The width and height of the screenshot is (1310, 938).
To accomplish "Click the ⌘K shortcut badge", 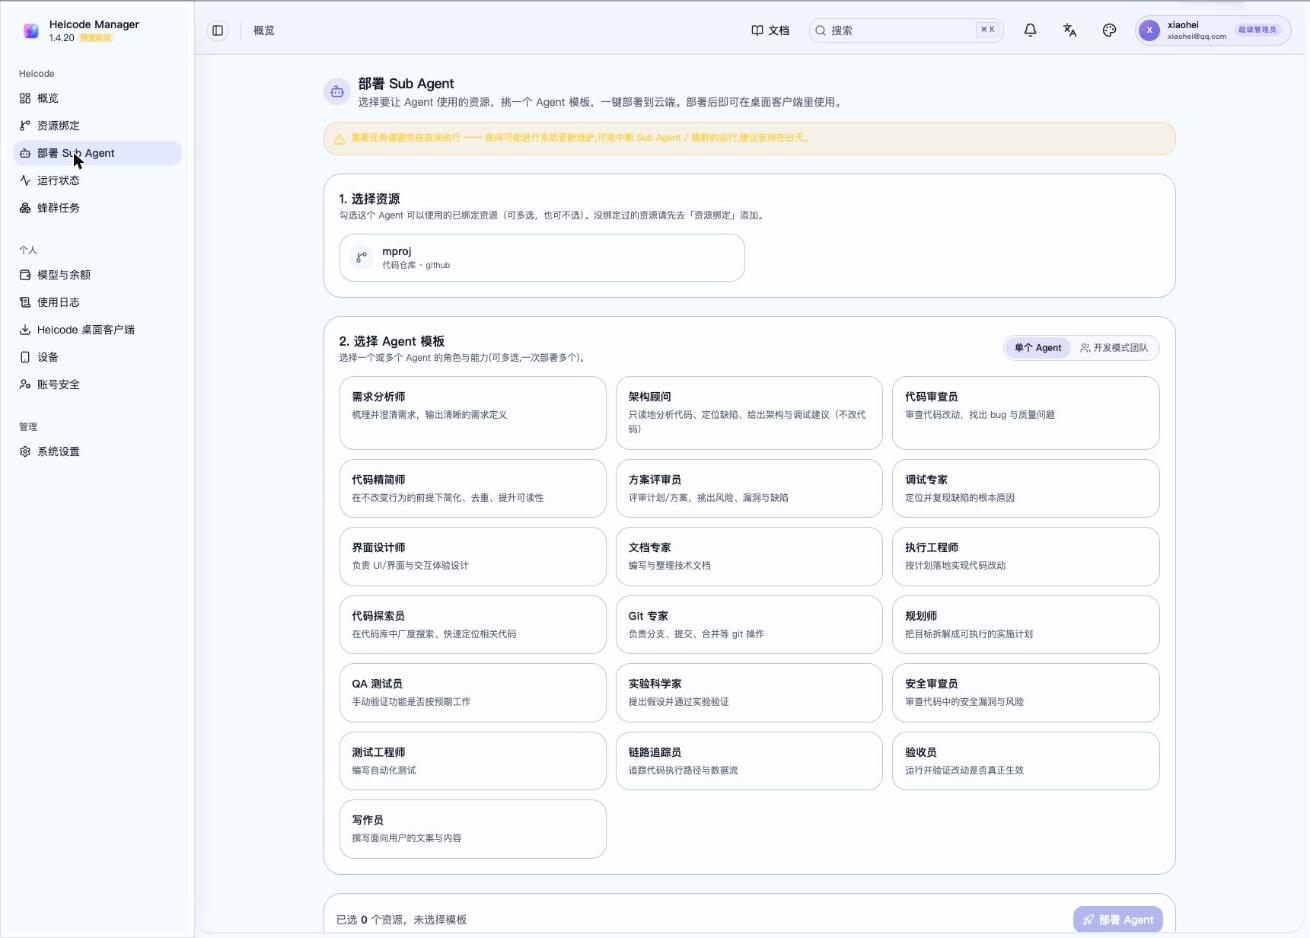I will [987, 30].
